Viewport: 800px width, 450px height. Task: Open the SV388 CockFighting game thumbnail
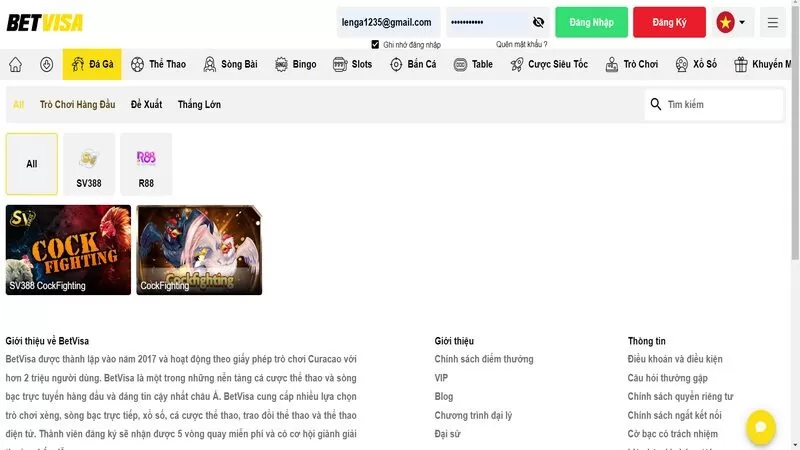pyautogui.click(x=68, y=250)
